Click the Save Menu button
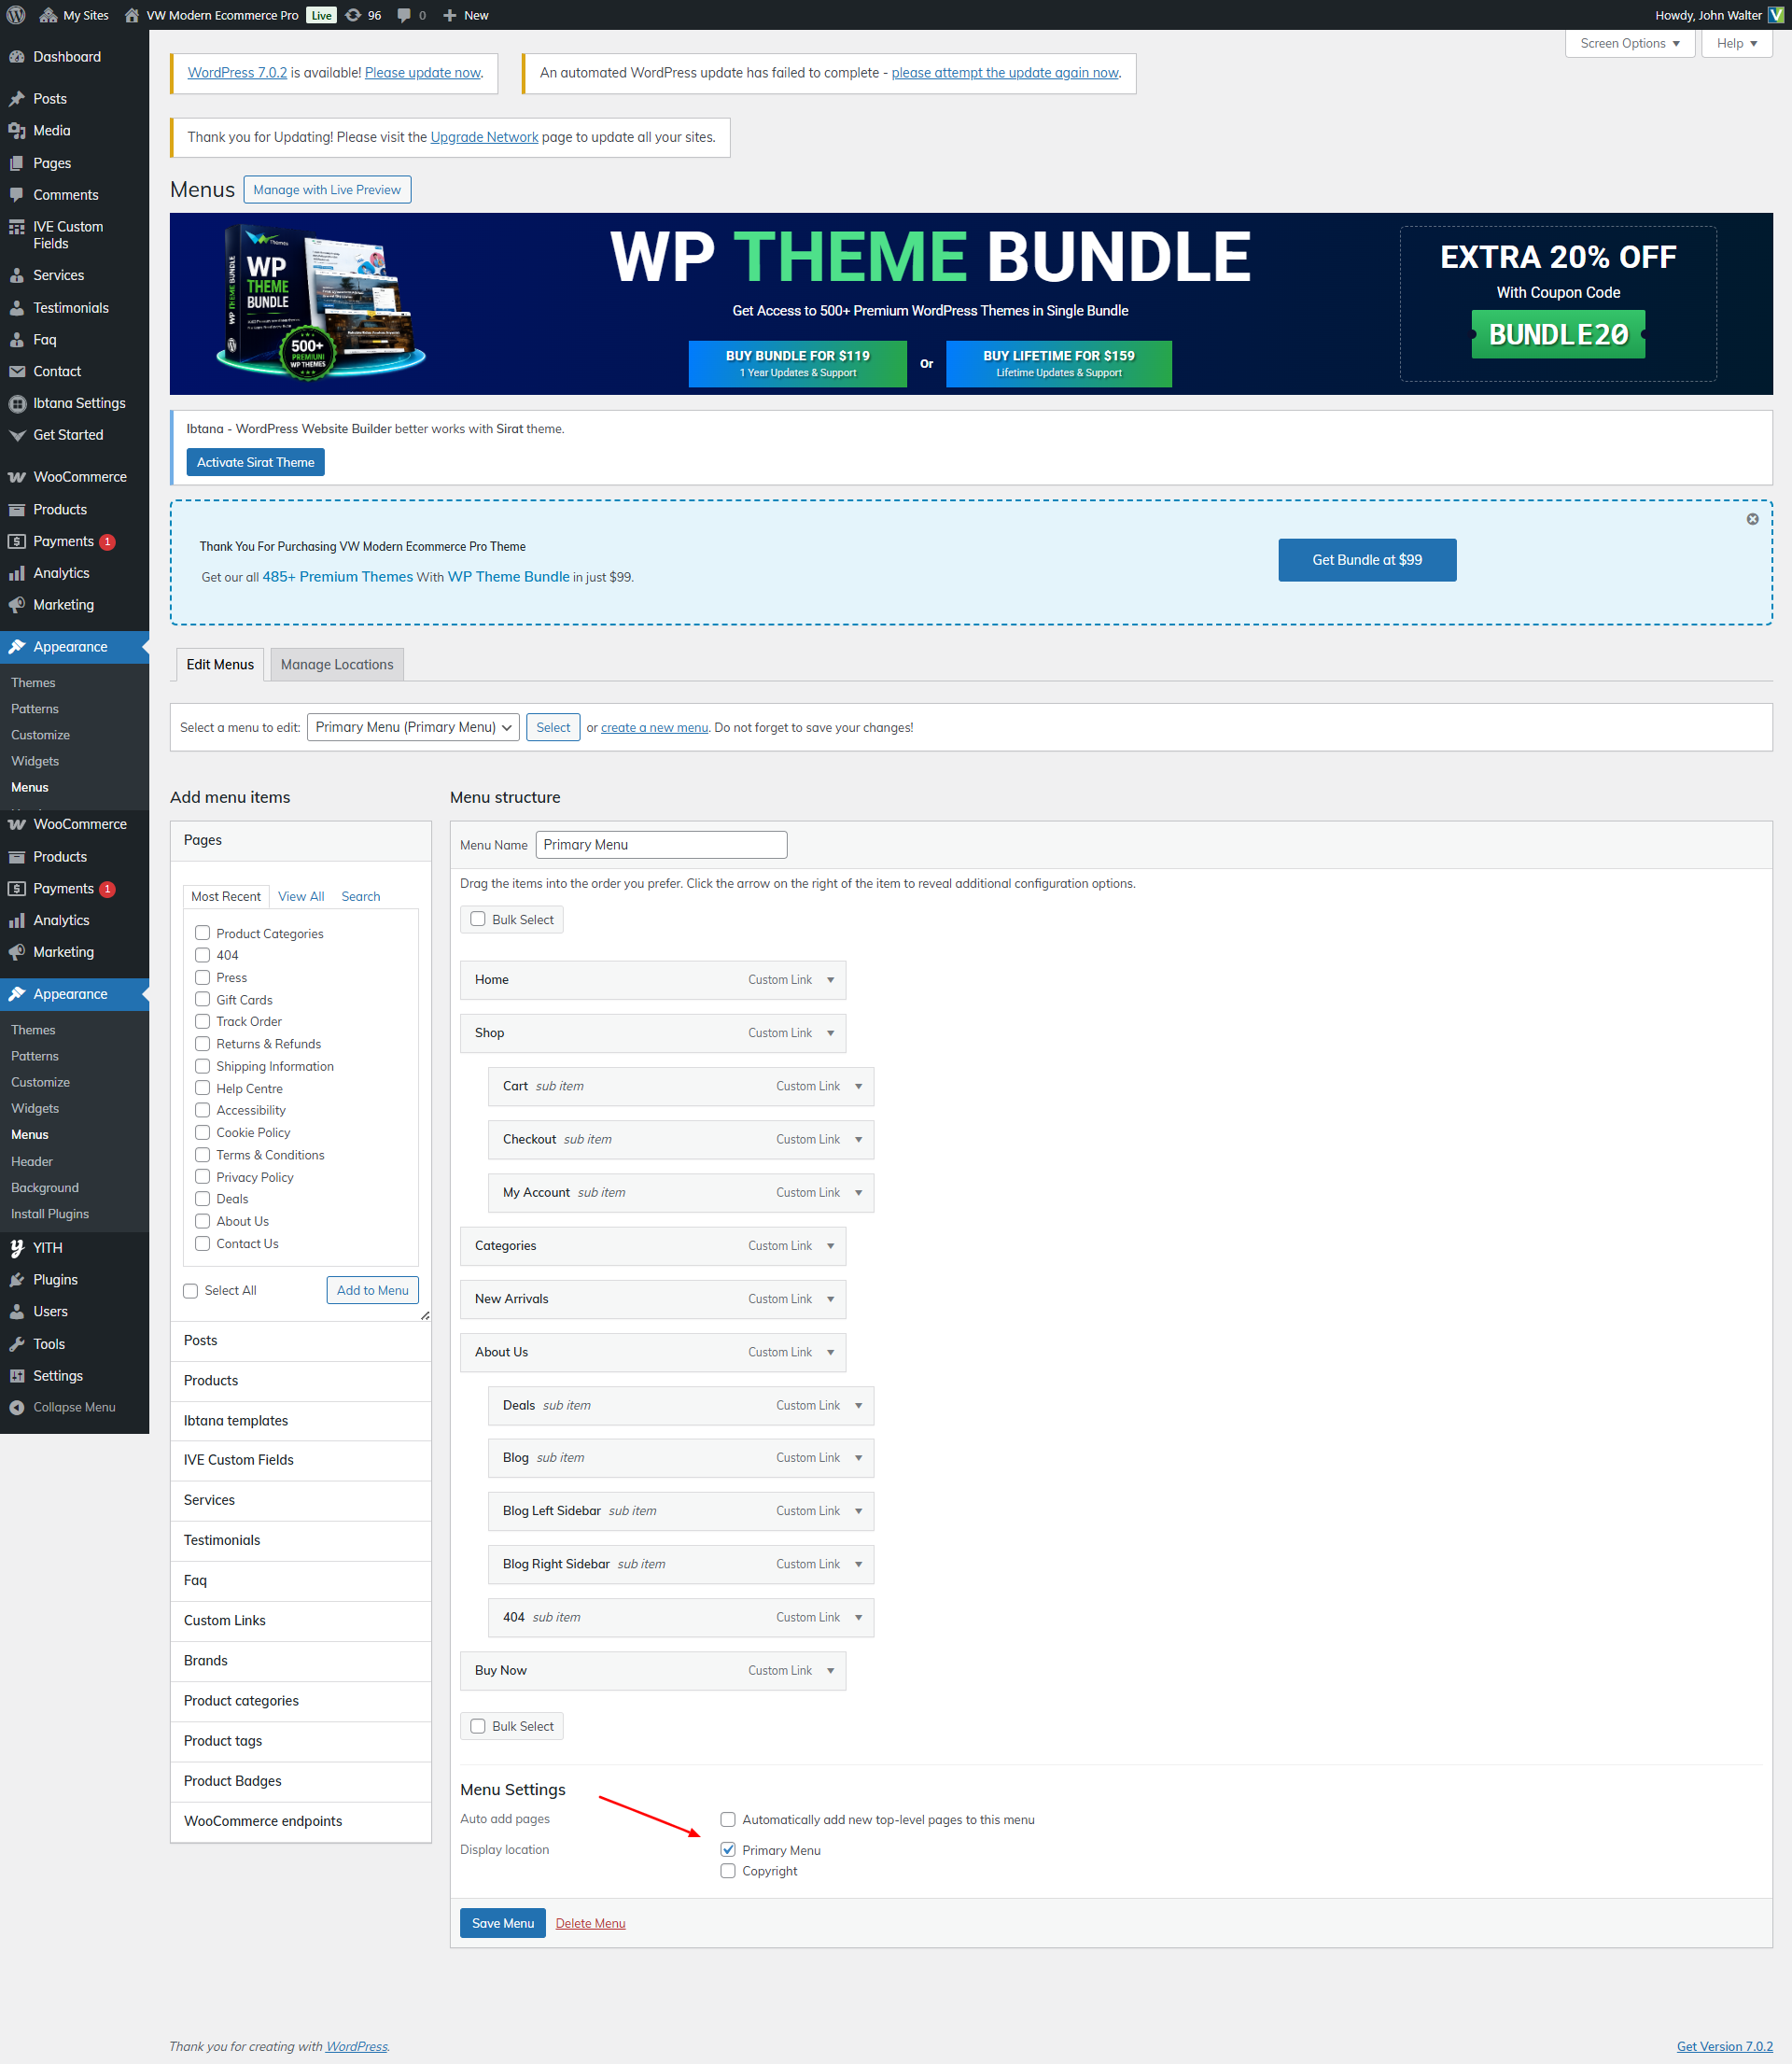The image size is (1792, 2064). coord(503,1923)
